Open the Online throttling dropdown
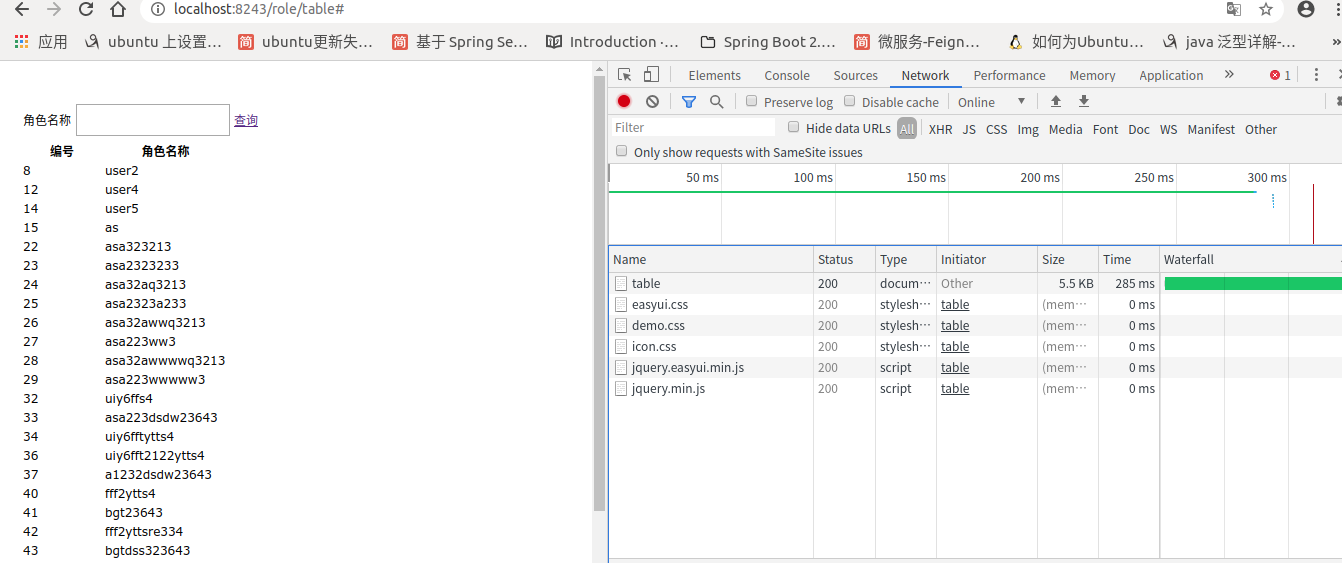This screenshot has width=1342, height=563. (x=992, y=102)
